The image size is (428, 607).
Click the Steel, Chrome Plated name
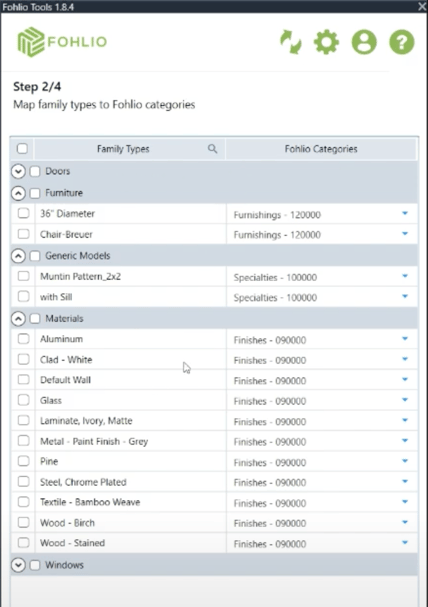pos(83,482)
